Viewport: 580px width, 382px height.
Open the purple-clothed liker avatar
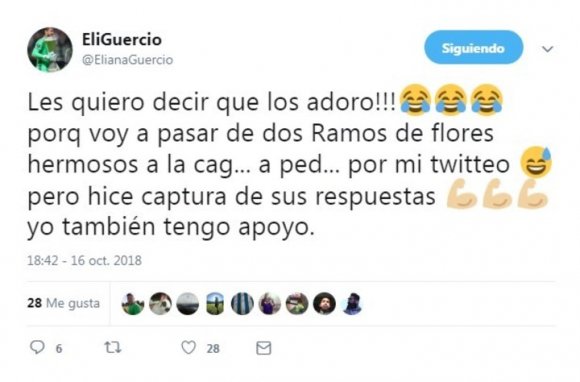click(x=270, y=304)
